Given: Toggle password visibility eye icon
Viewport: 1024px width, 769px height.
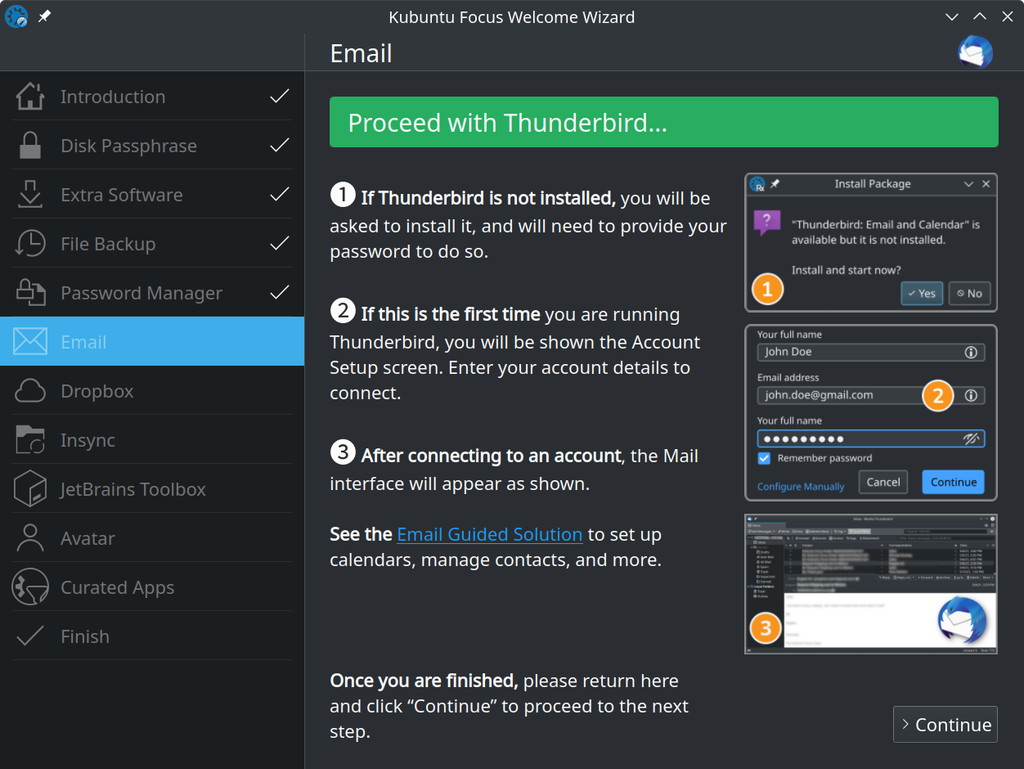Looking at the screenshot, I should pyautogui.click(x=971, y=439).
